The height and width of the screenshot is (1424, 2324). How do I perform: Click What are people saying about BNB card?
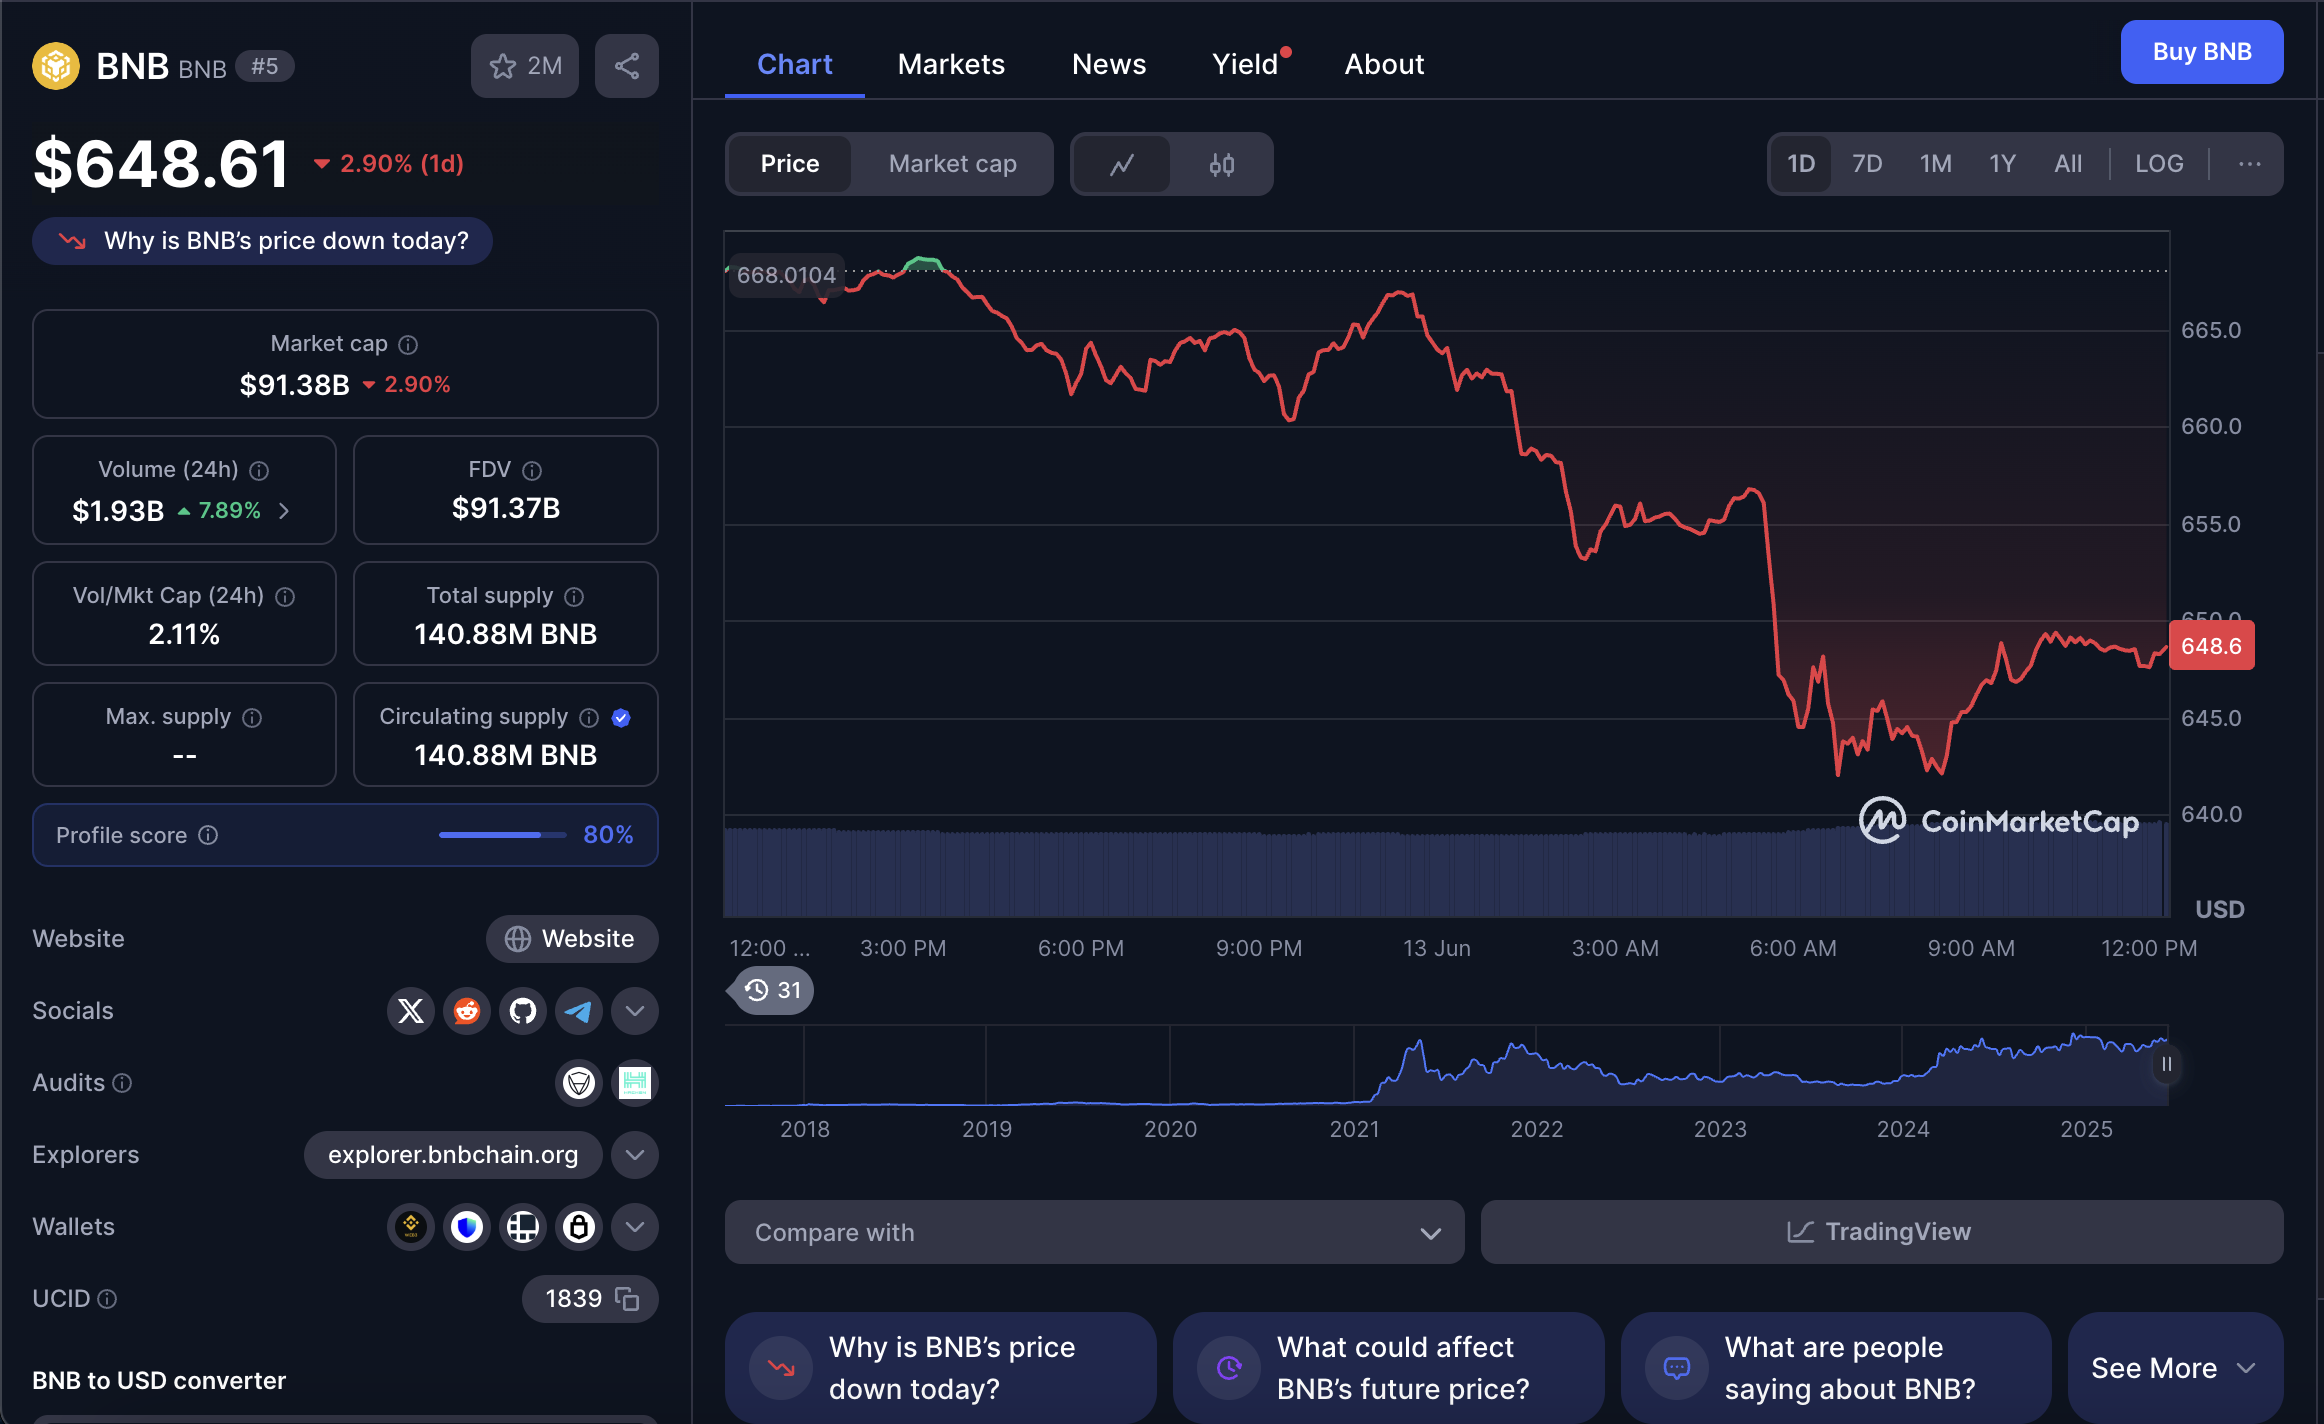tap(1836, 1368)
